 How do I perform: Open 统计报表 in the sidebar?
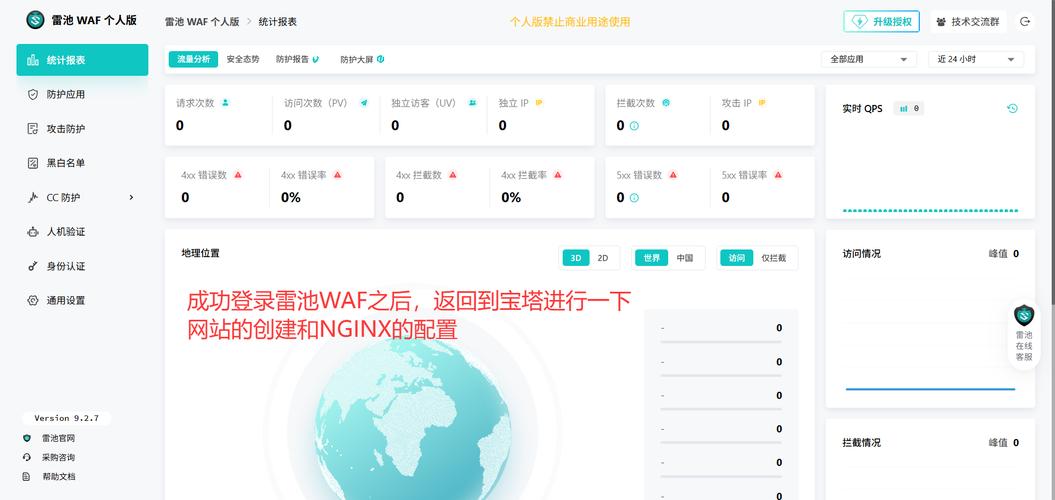(x=82, y=60)
